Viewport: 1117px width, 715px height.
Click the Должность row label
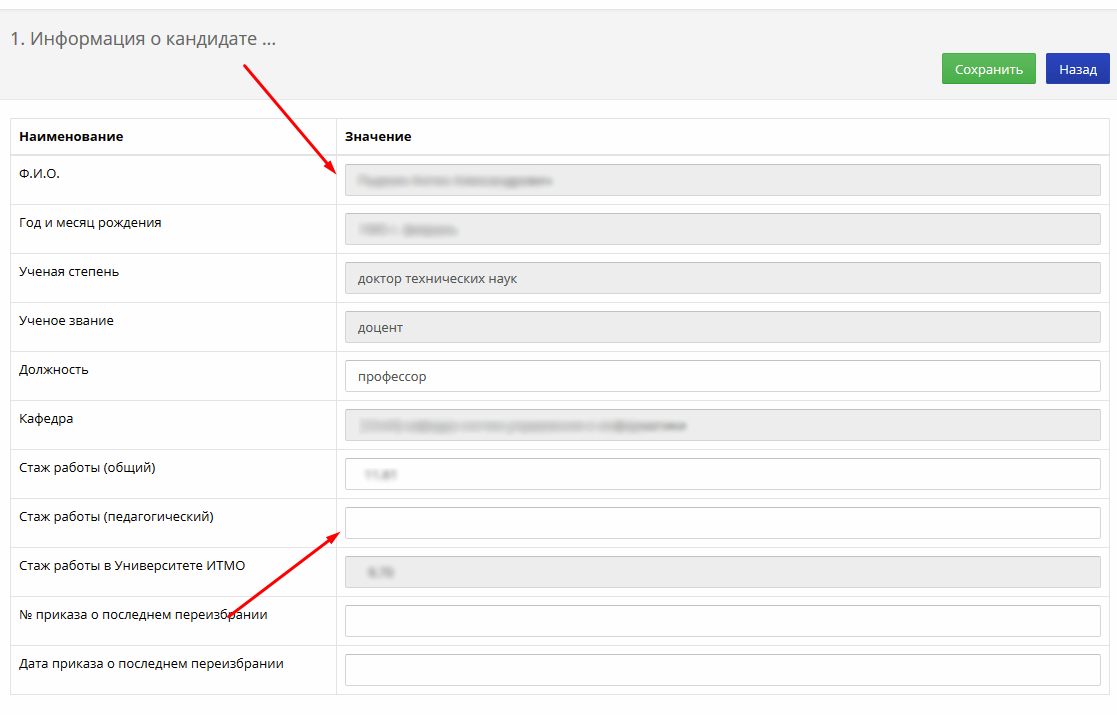[53, 370]
